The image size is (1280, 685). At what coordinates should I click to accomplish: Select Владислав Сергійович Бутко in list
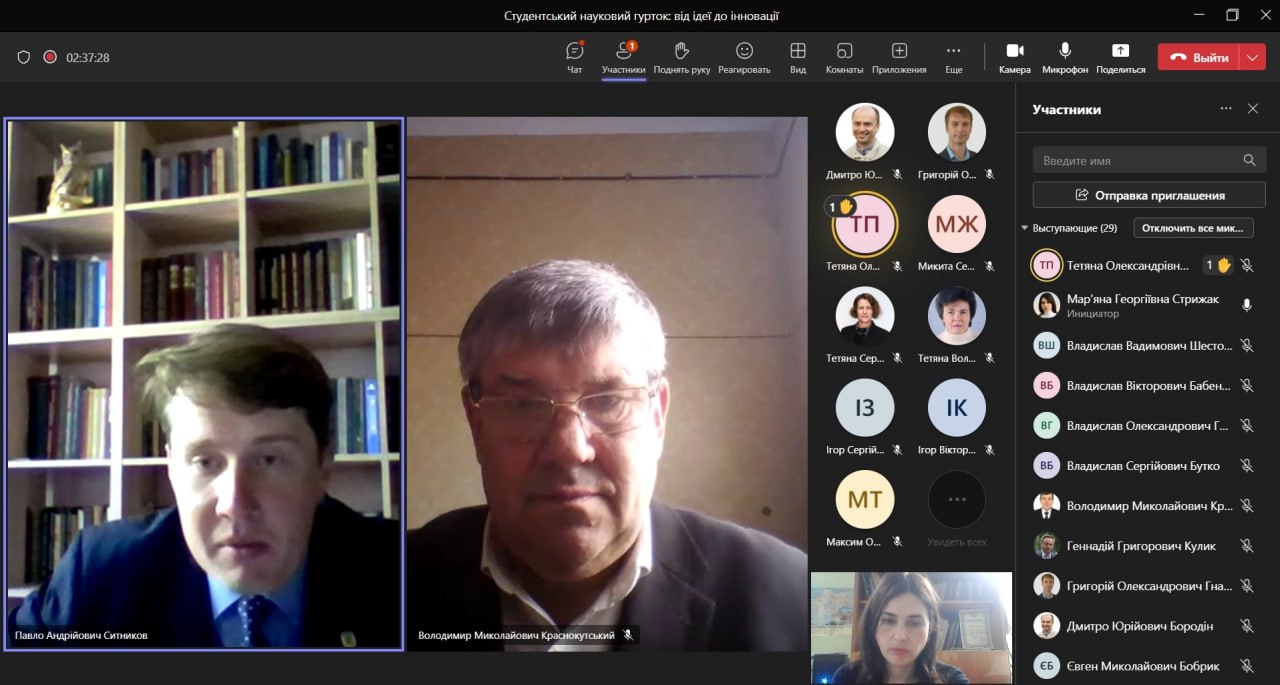[1143, 465]
